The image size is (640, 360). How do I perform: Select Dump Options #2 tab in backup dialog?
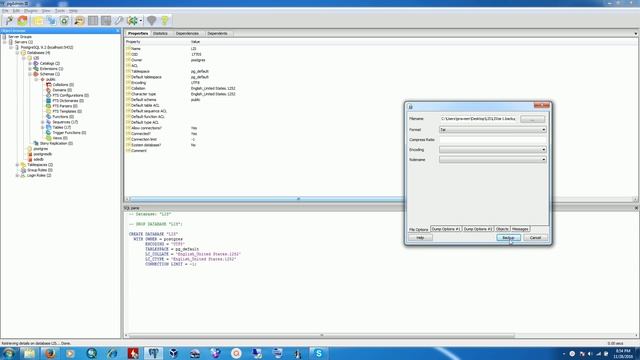pyautogui.click(x=478, y=229)
